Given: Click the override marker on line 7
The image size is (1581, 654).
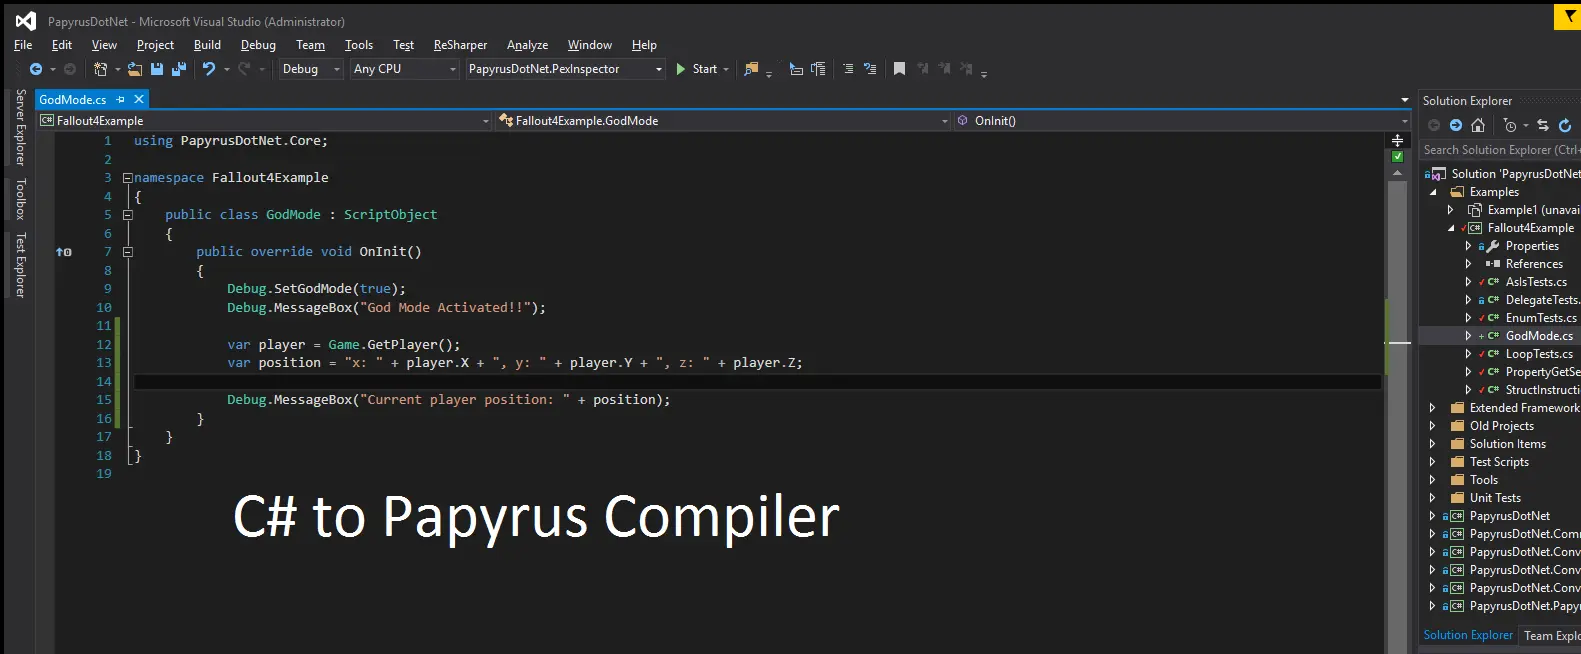Looking at the screenshot, I should point(63,252).
